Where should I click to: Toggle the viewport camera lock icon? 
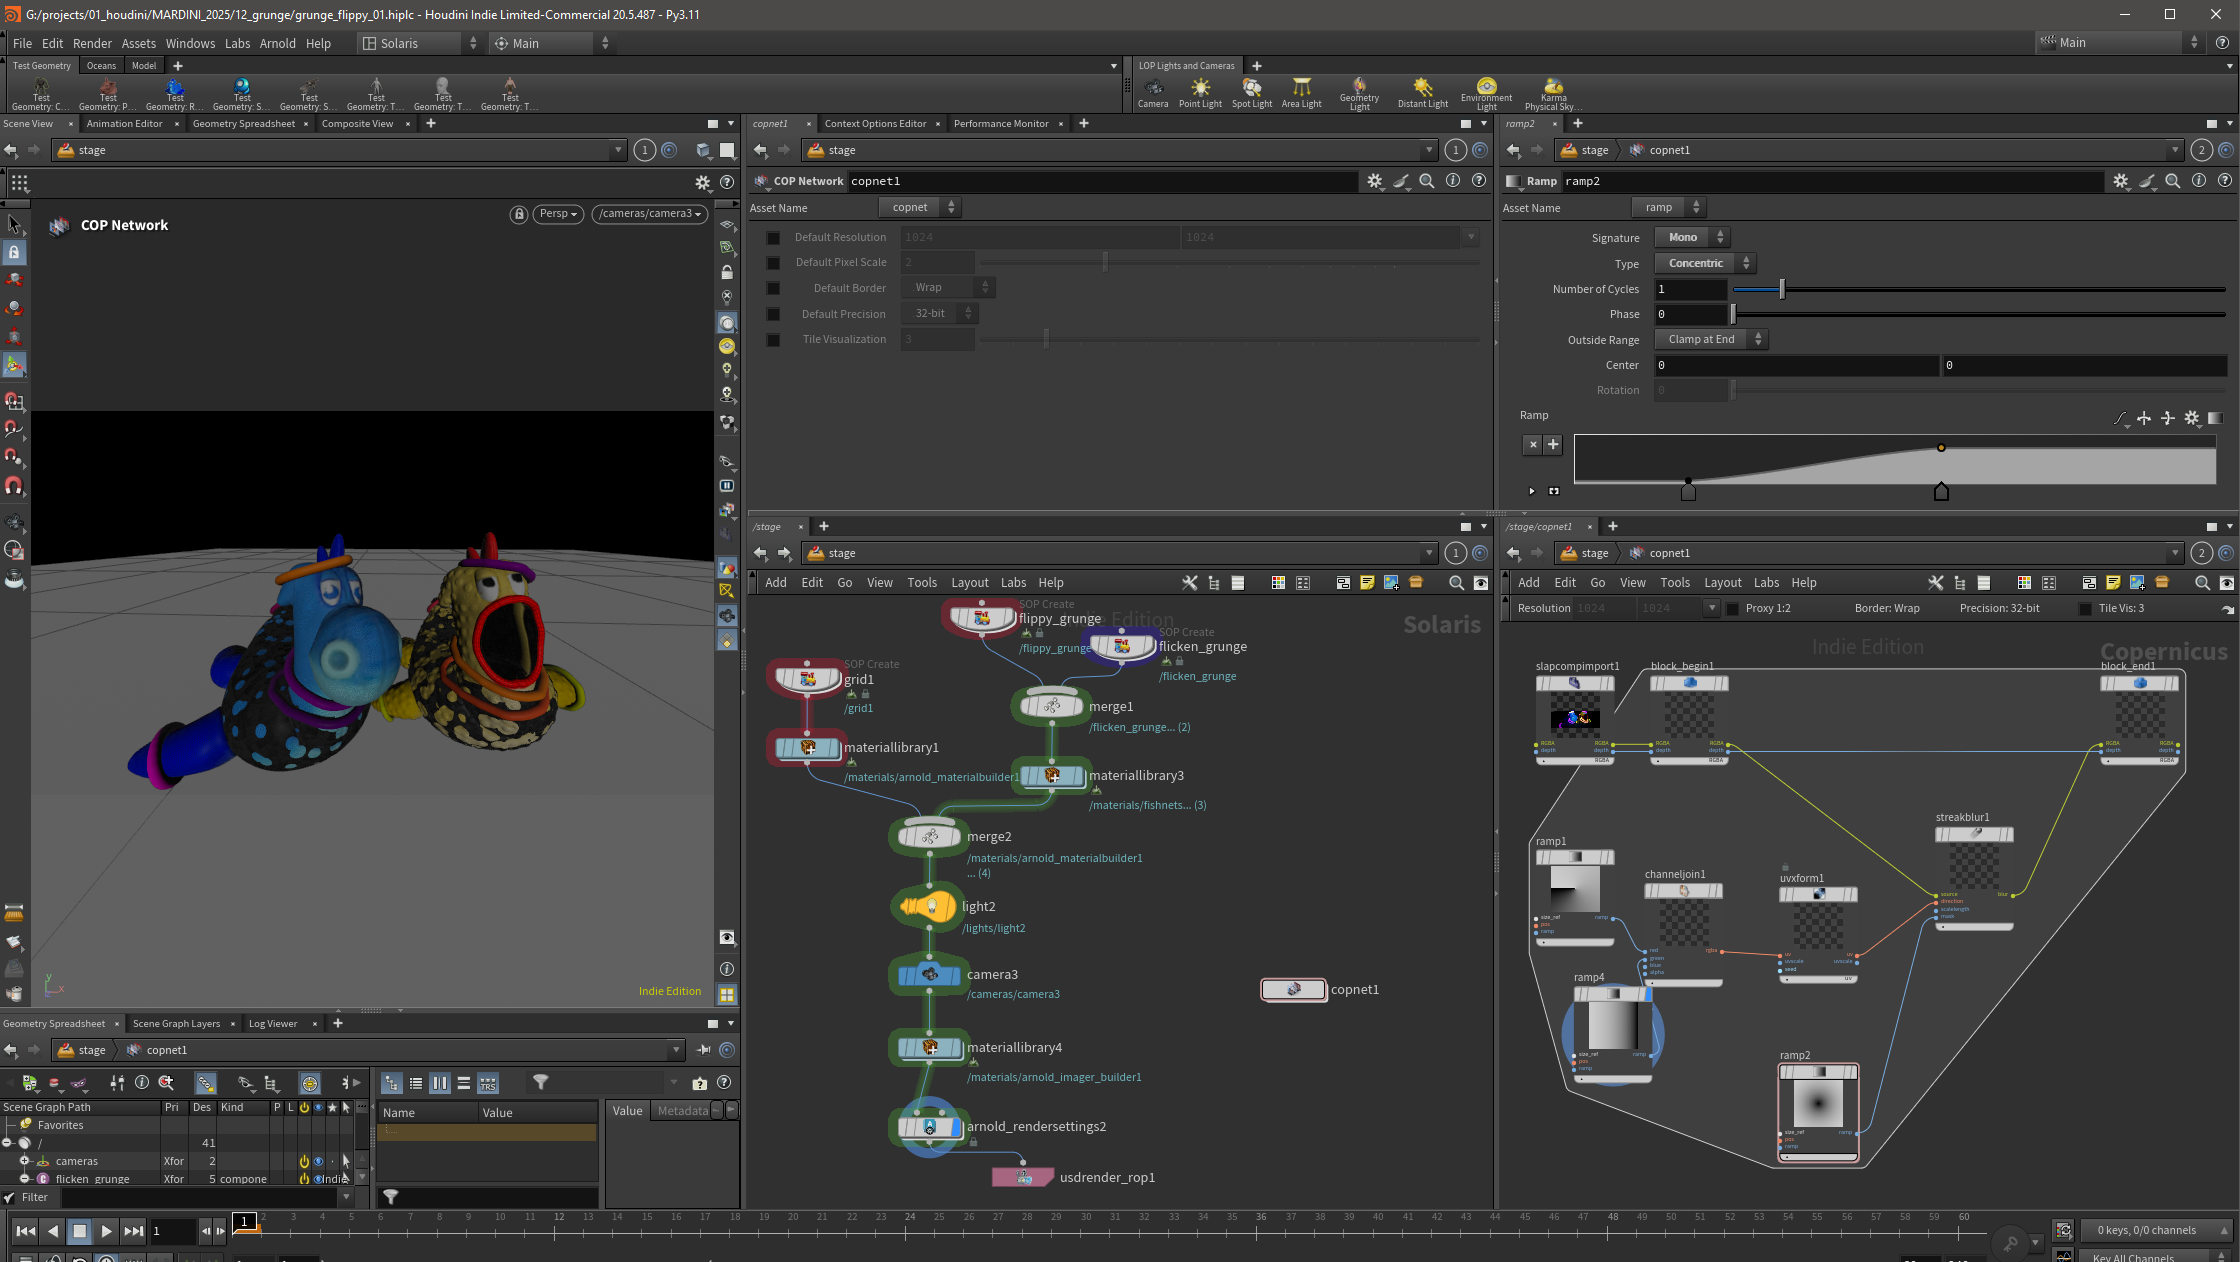518,214
